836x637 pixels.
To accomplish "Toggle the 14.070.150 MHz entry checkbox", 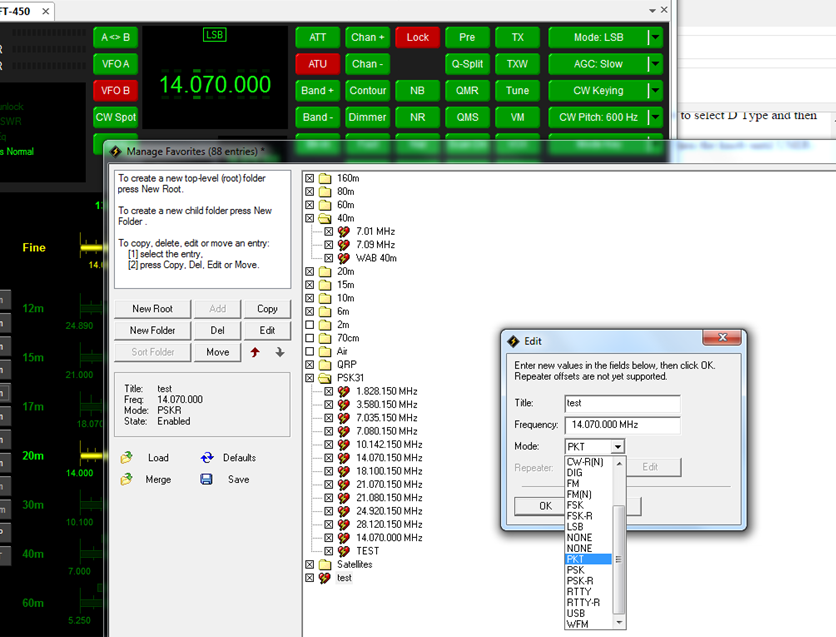I will click(328, 458).
